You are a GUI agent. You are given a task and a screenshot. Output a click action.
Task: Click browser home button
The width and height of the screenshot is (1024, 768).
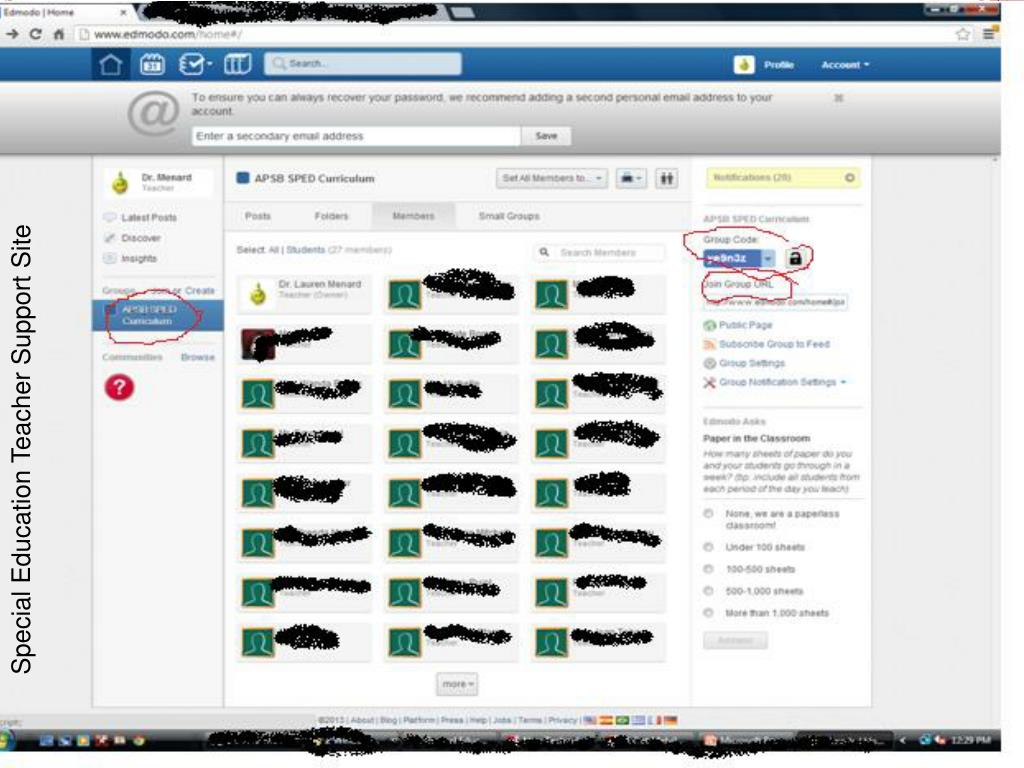59,35
